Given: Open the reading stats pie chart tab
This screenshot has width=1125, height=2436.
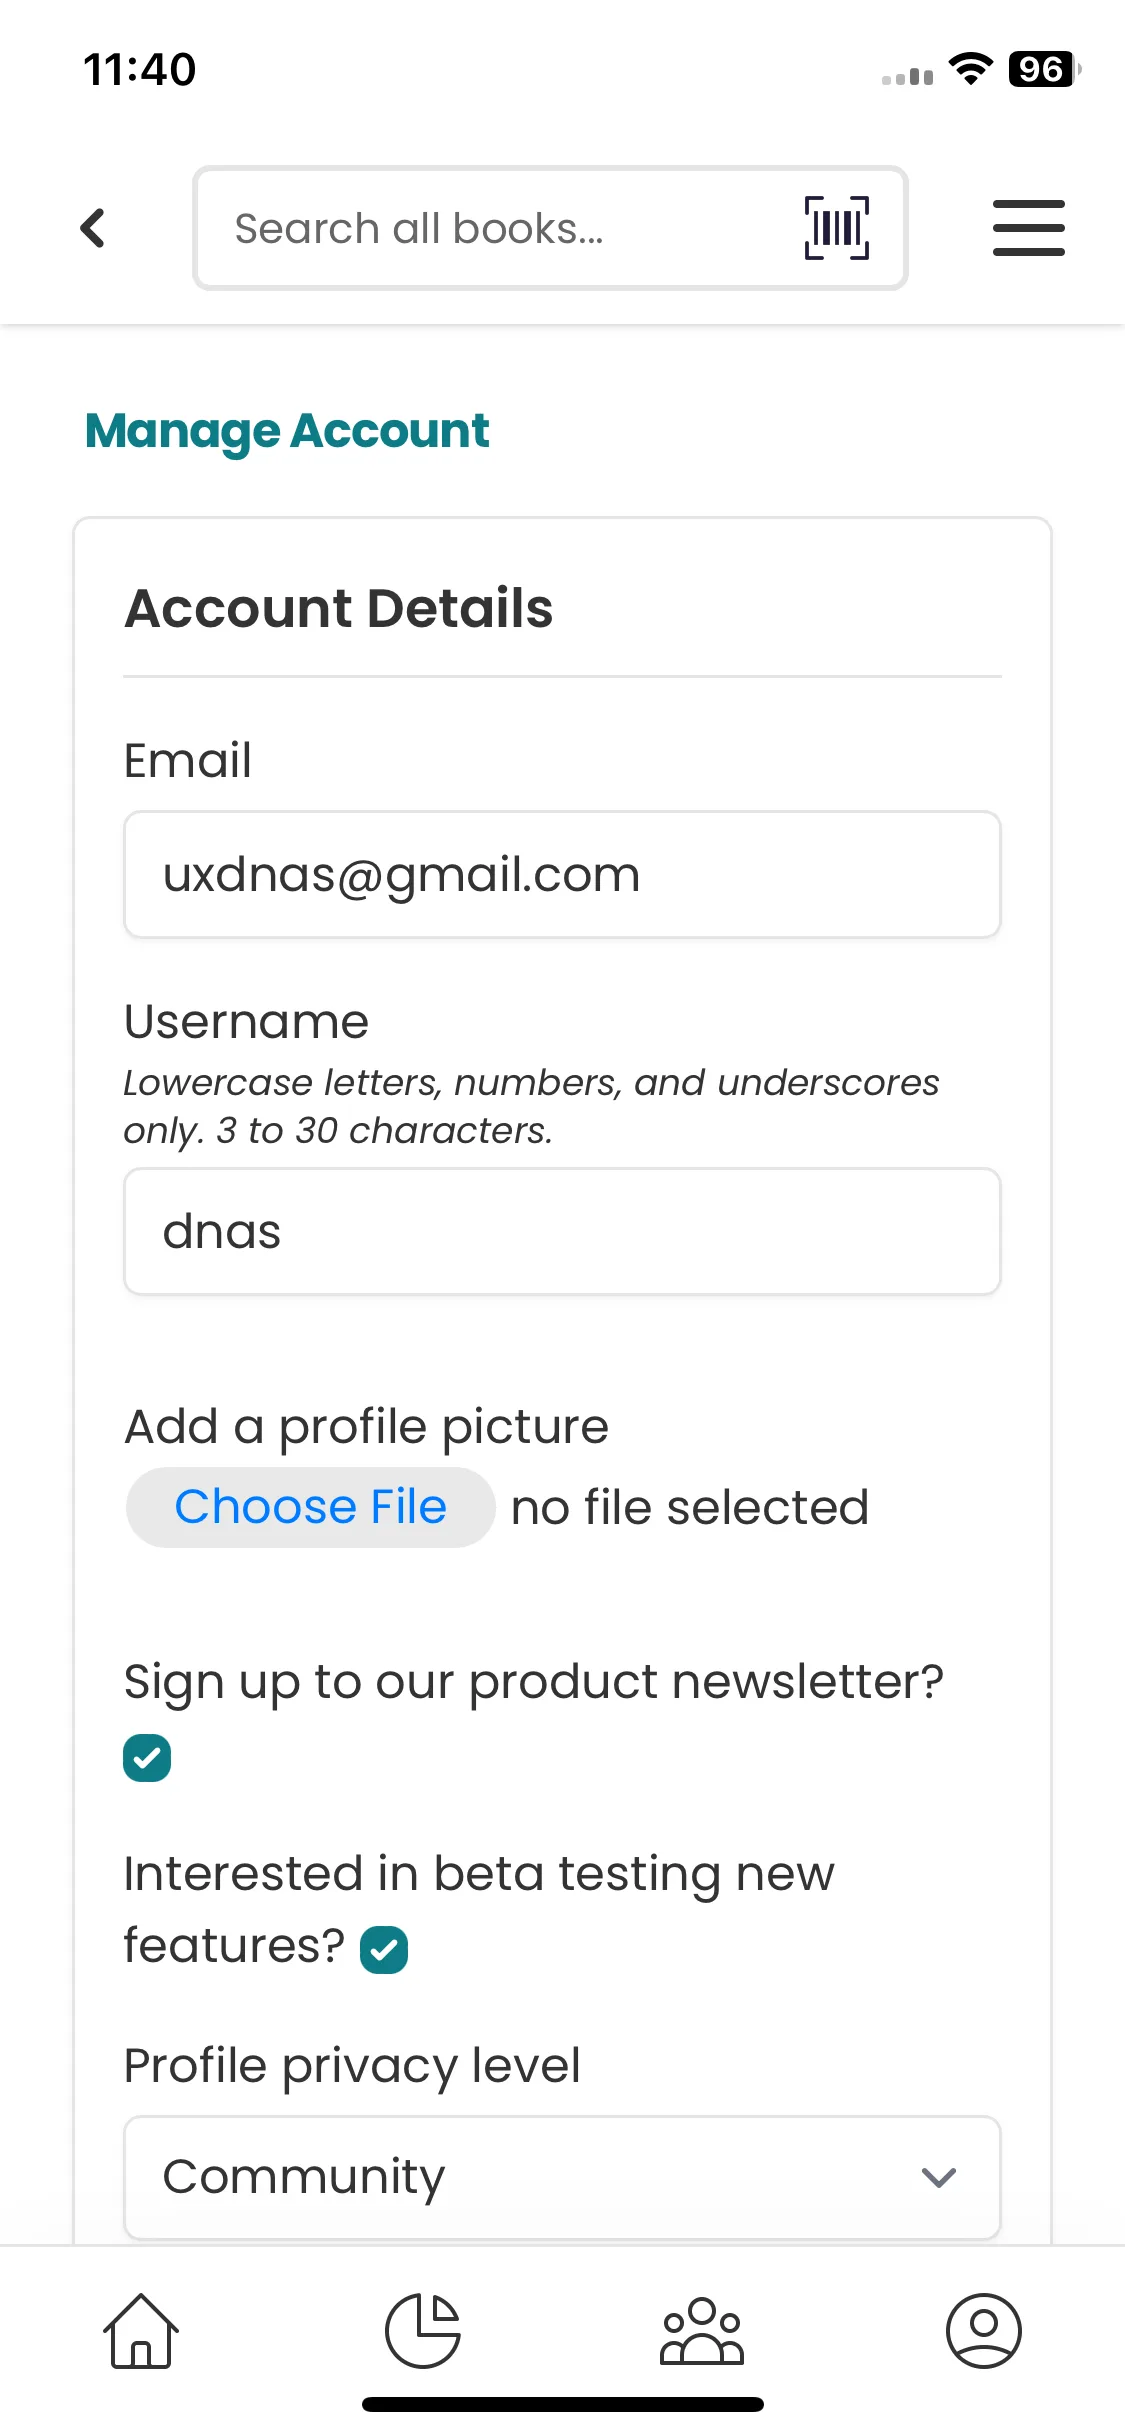Looking at the screenshot, I should pos(423,2331).
